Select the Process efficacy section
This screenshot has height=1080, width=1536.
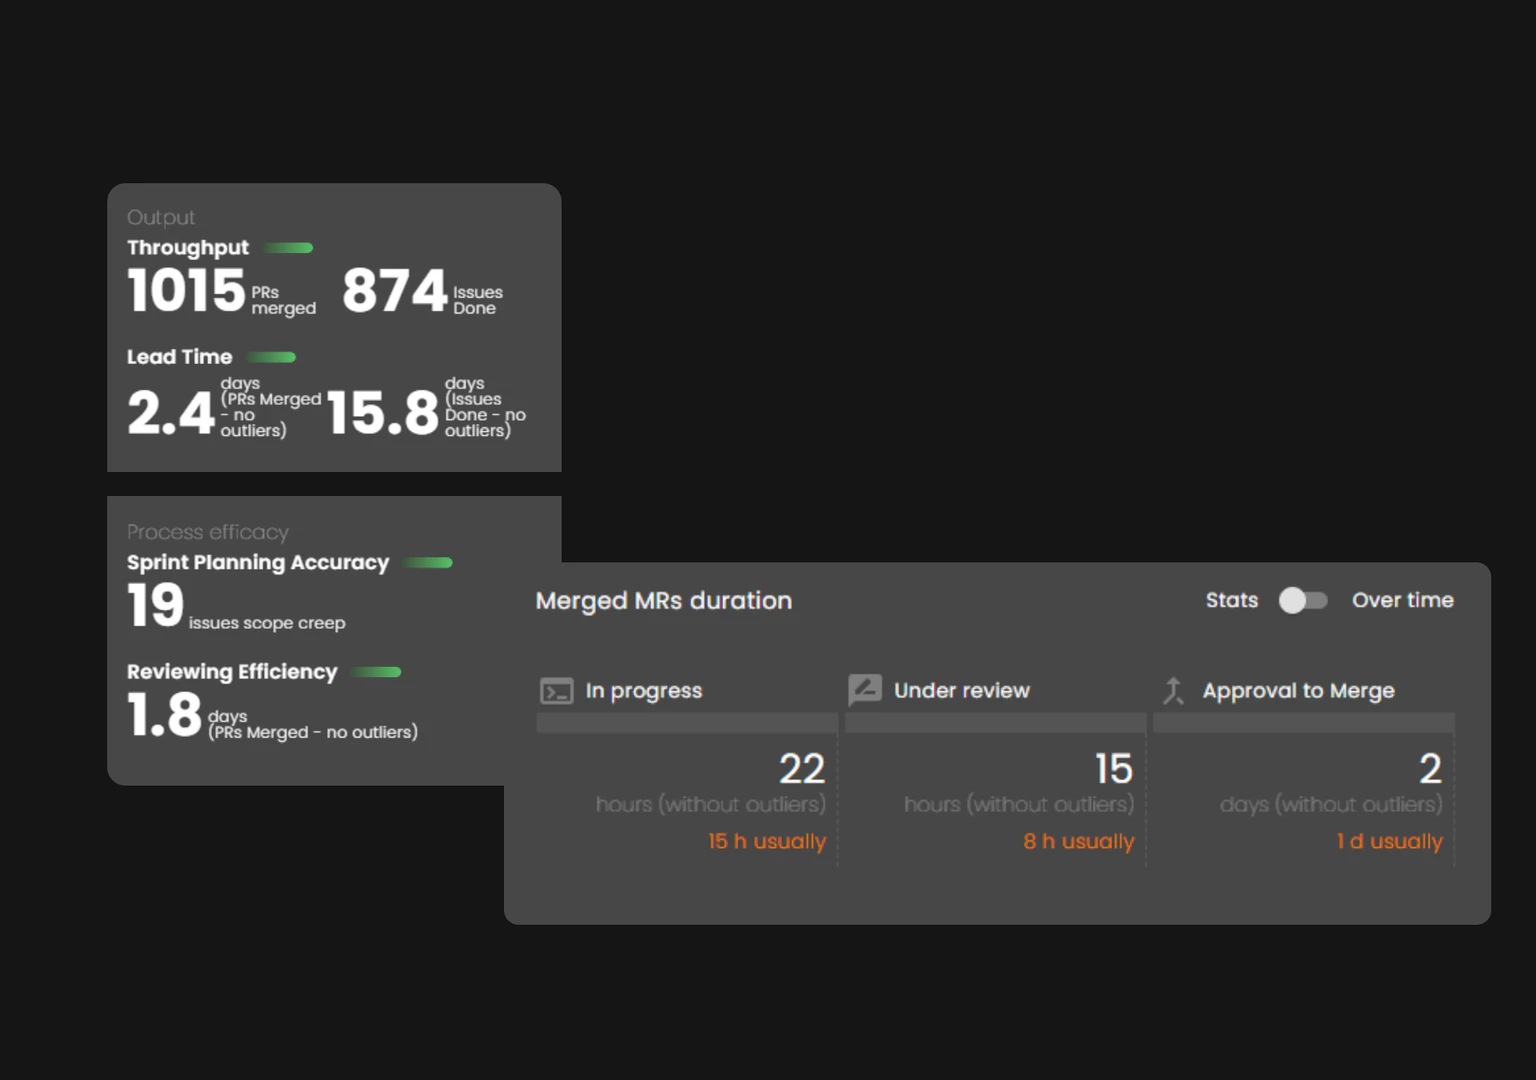[207, 532]
